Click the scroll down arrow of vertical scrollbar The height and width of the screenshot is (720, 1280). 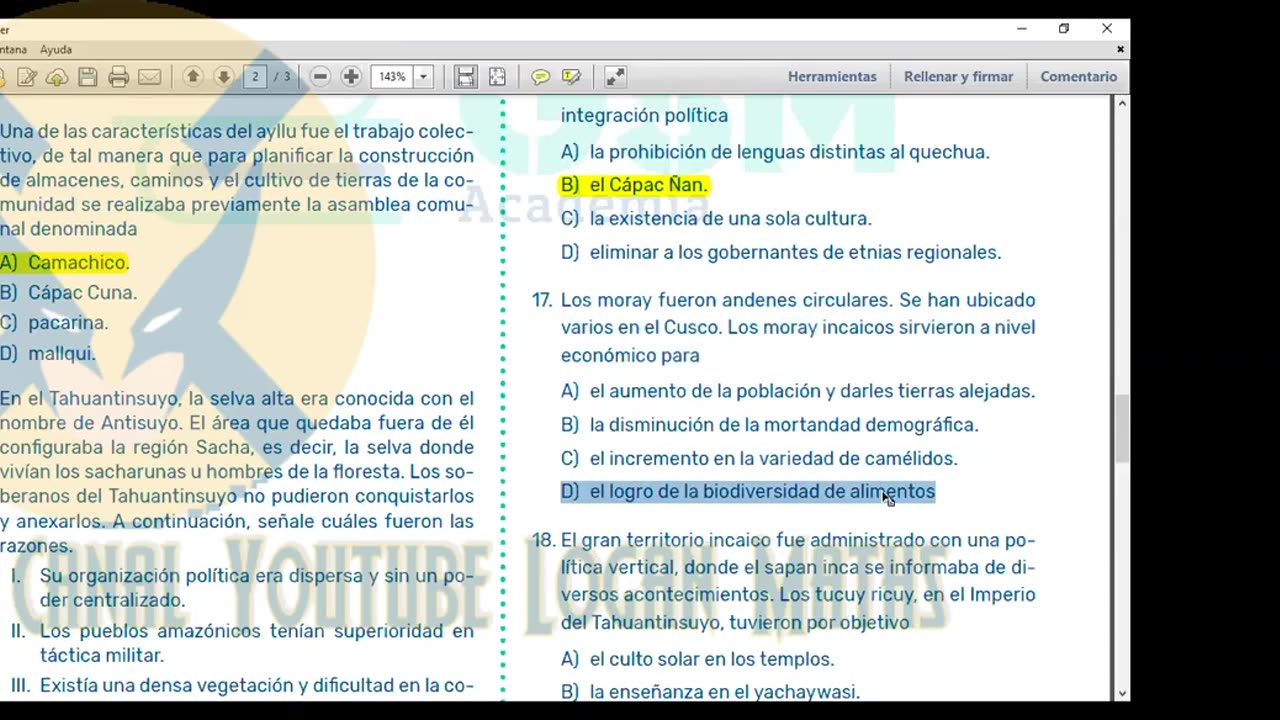point(1122,692)
